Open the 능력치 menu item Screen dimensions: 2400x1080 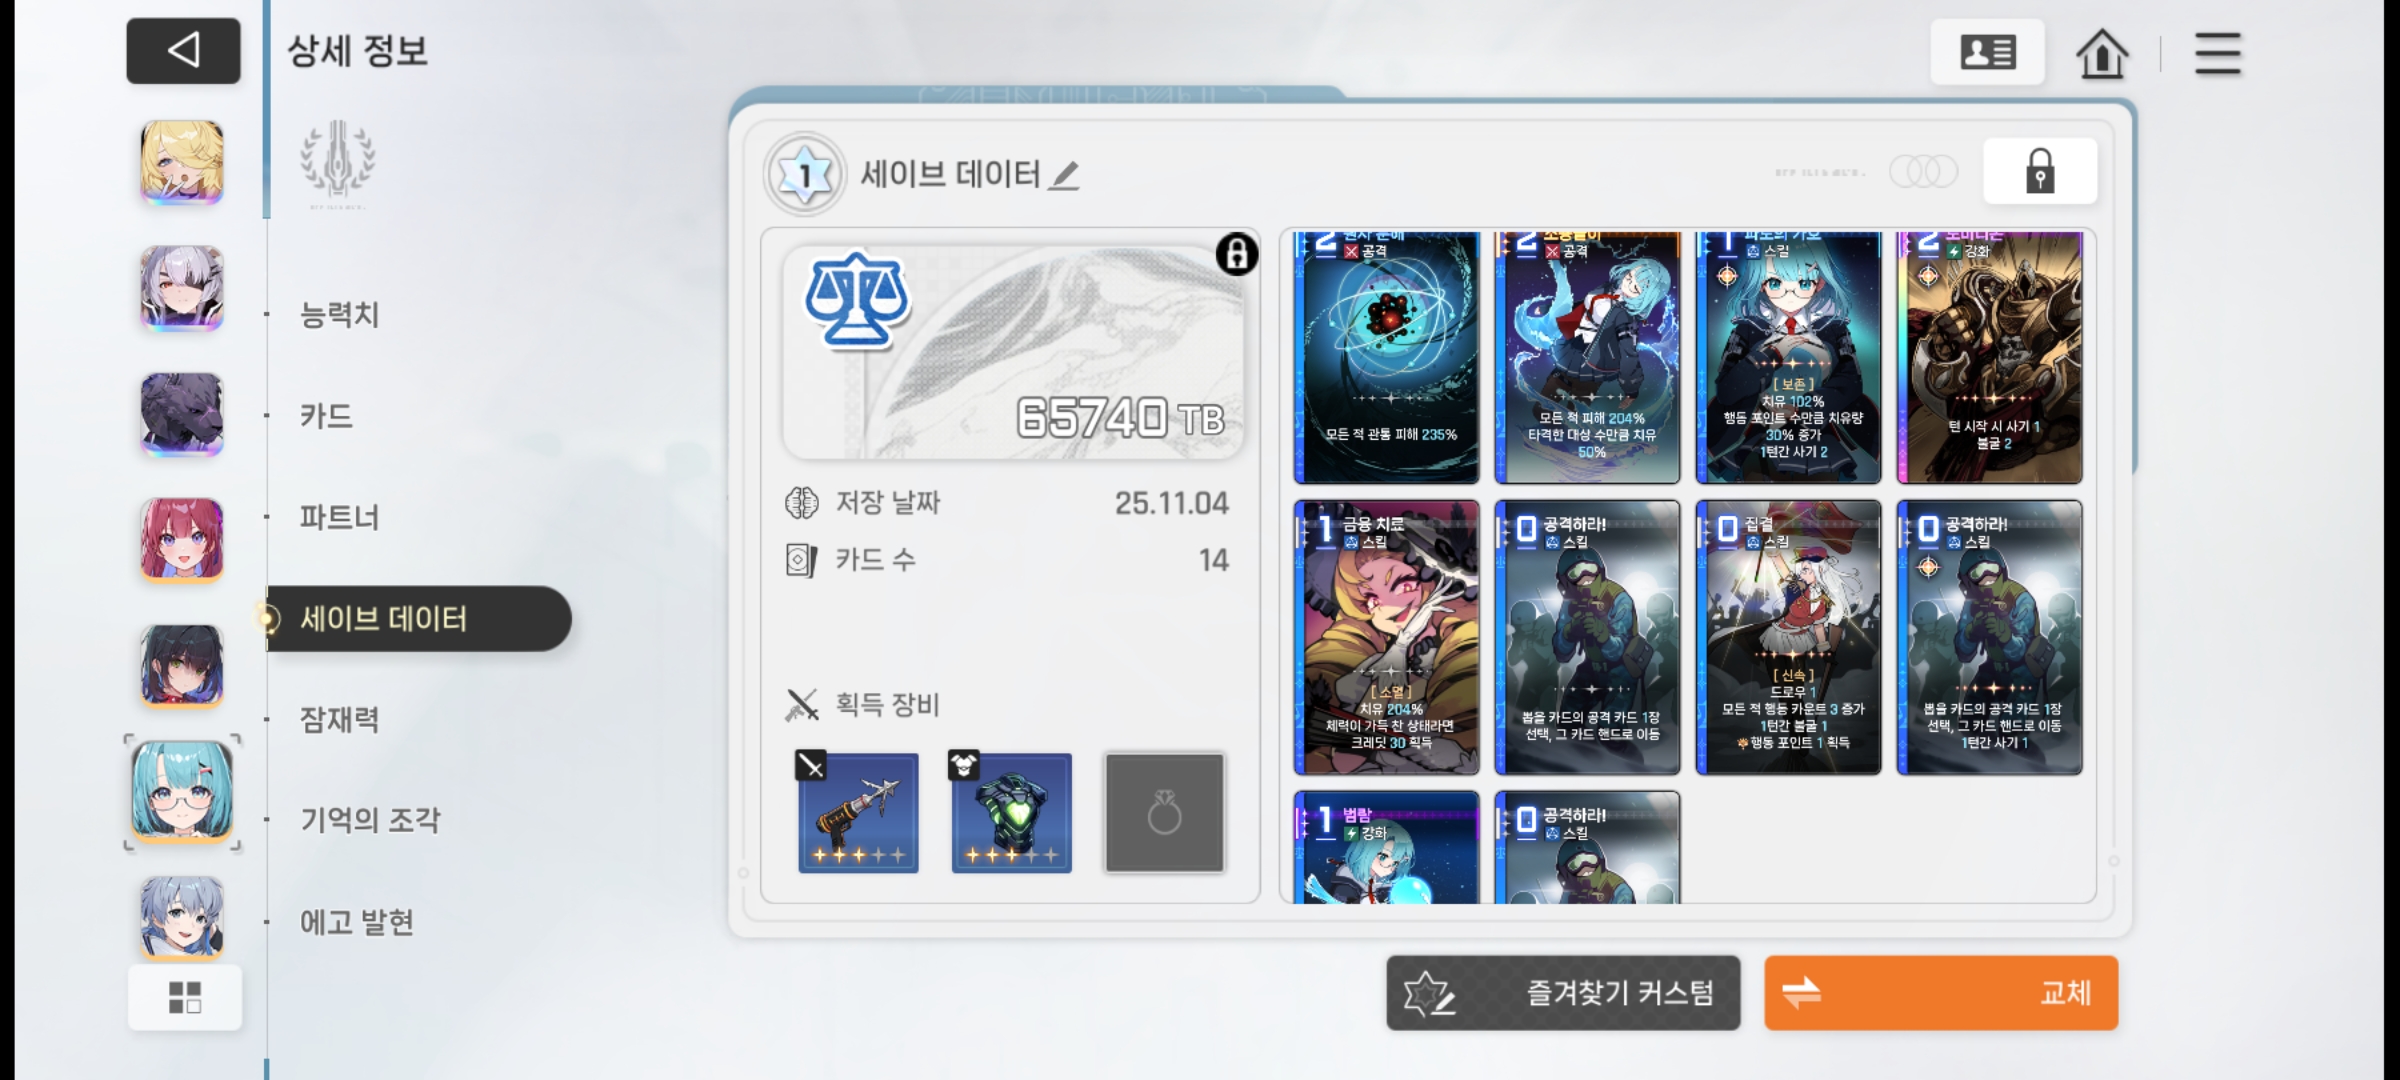point(339,315)
